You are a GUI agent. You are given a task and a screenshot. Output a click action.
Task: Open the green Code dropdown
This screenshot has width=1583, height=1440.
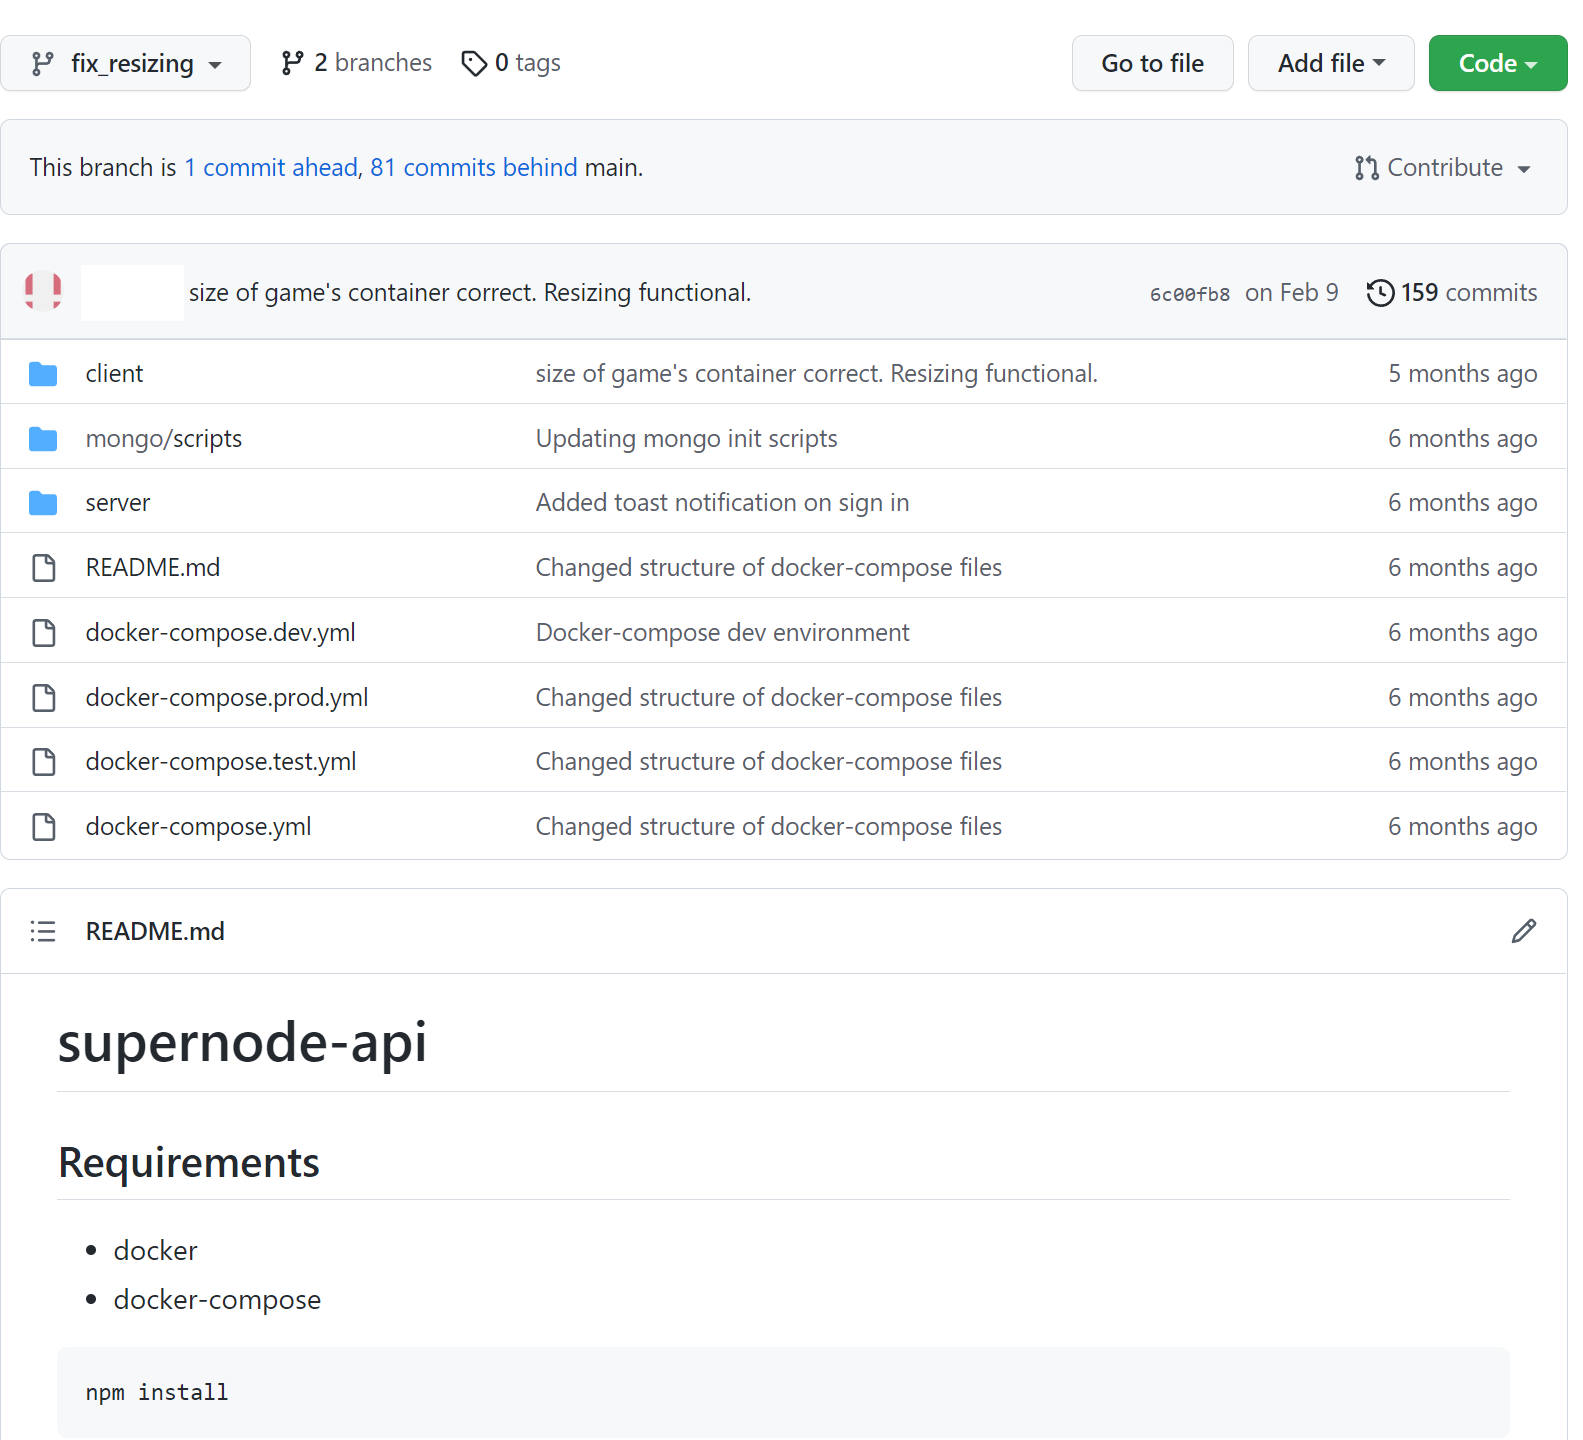[x=1497, y=63]
